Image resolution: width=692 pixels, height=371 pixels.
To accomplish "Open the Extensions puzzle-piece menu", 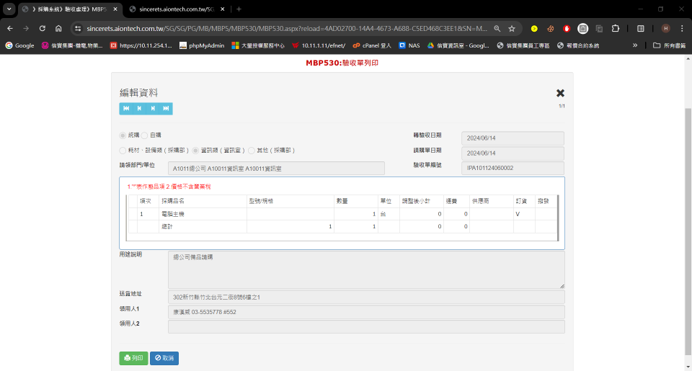I will [x=615, y=29].
